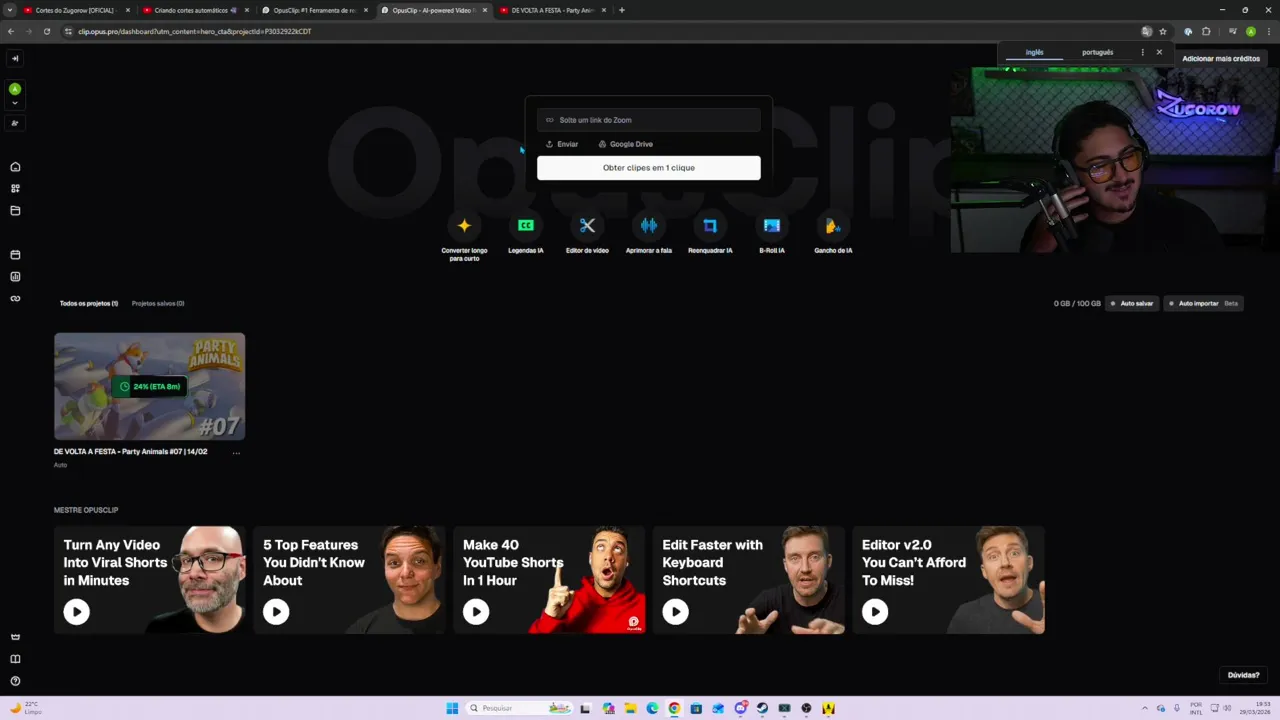Image resolution: width=1280 pixels, height=720 pixels.
Task: Open the Editor de vídeo tool
Action: 587,234
